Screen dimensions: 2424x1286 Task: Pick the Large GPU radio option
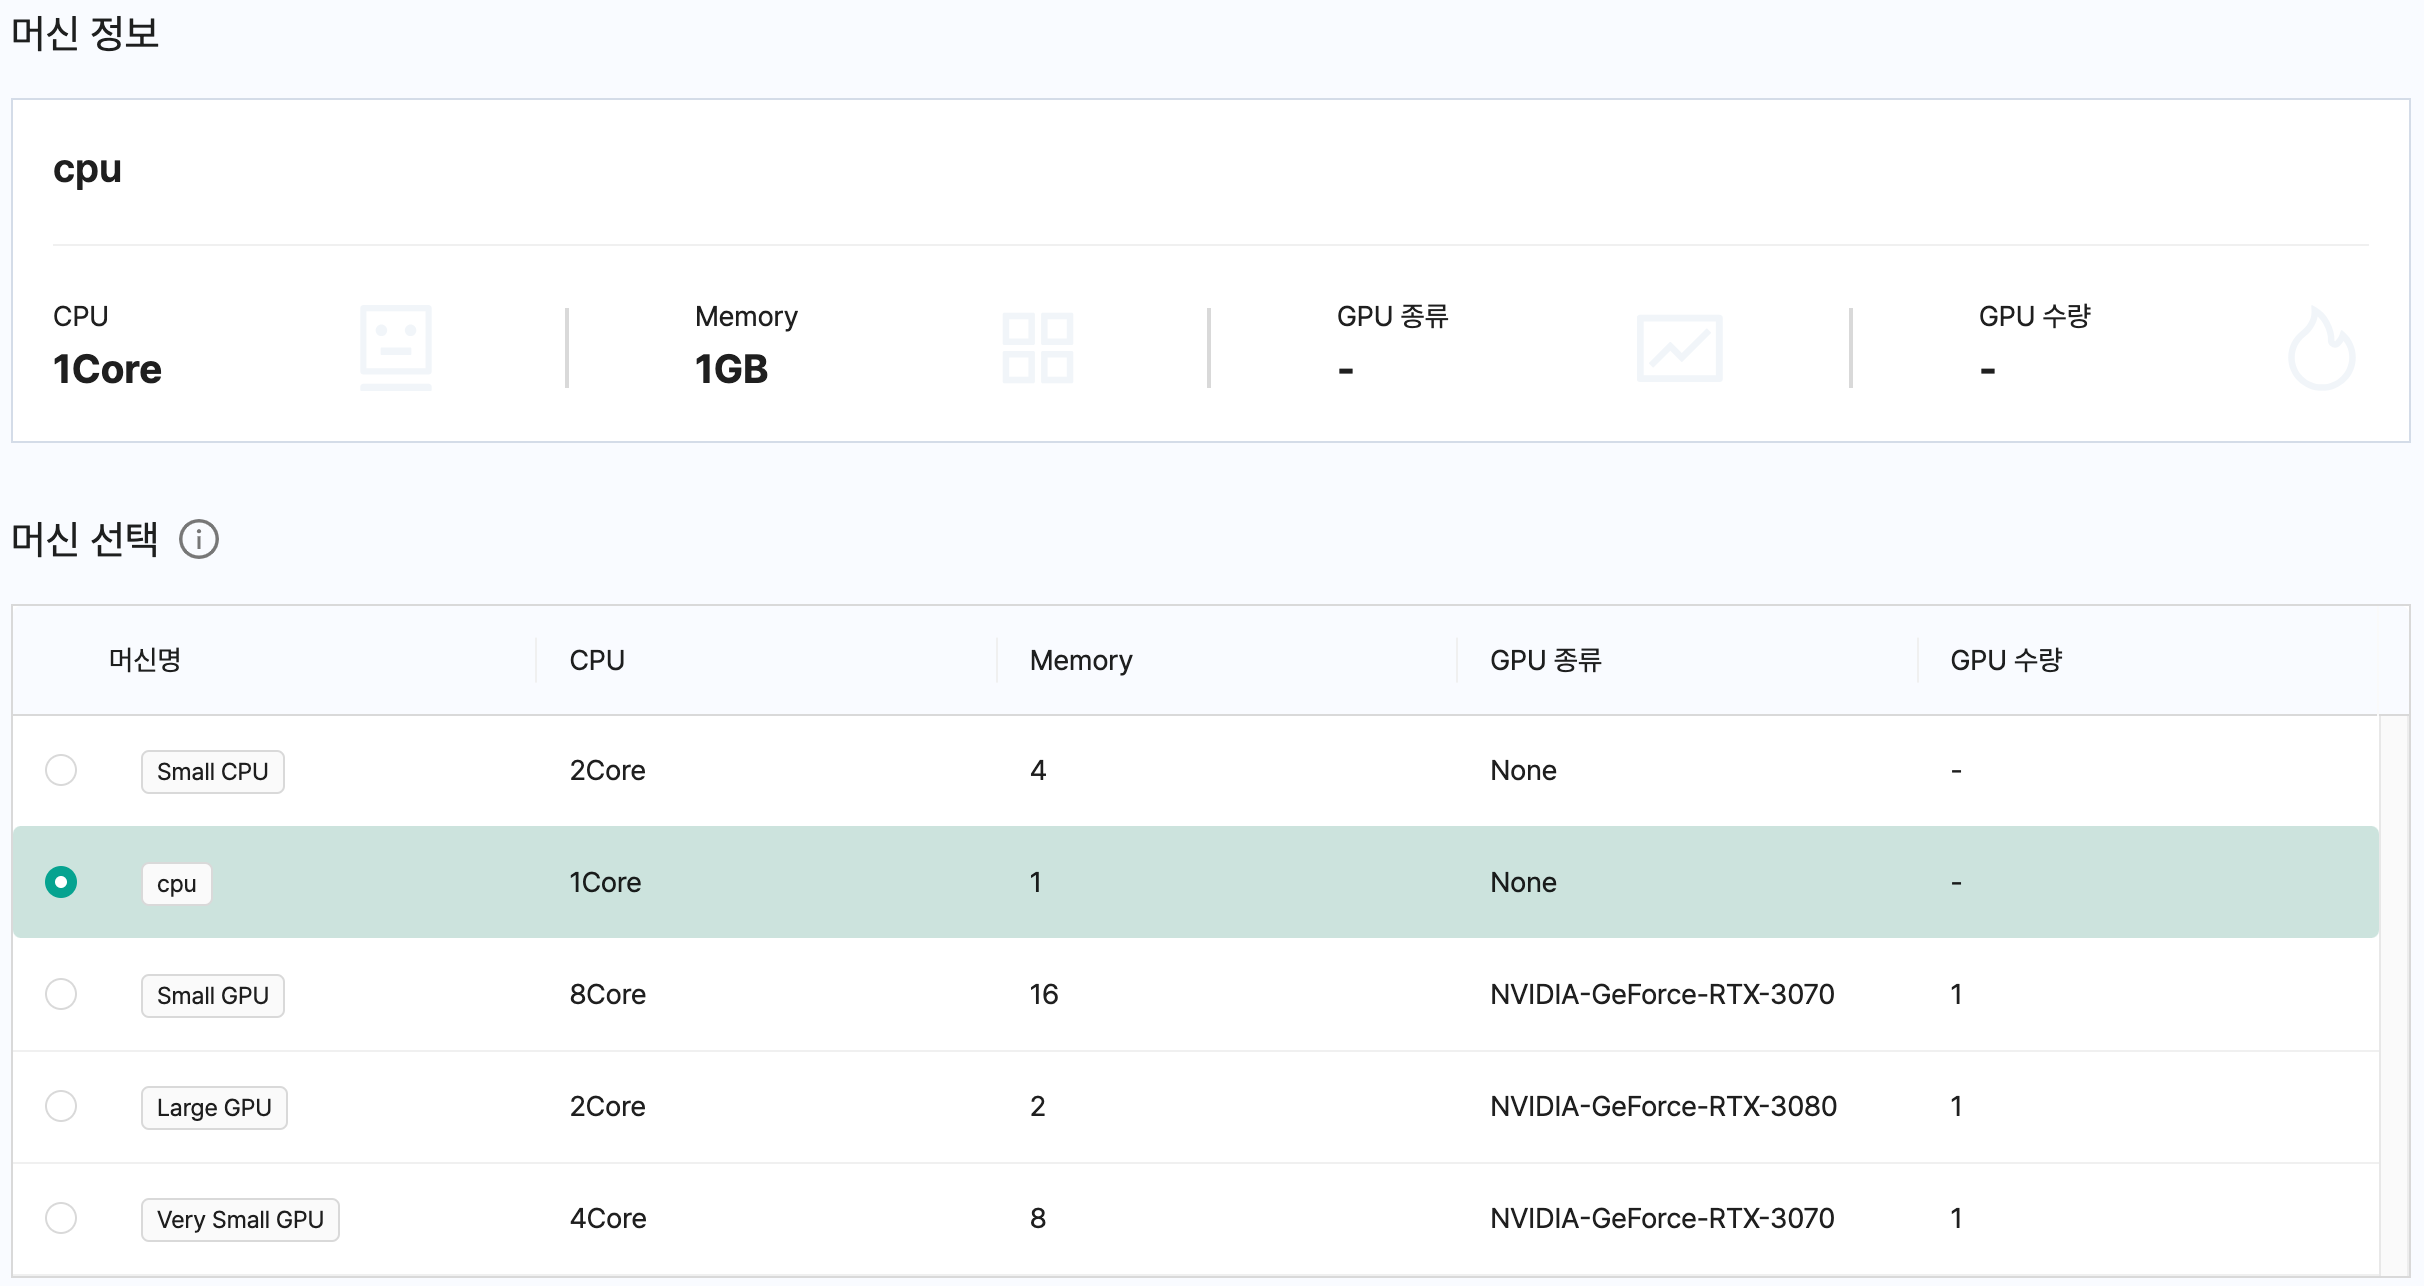pyautogui.click(x=61, y=1106)
